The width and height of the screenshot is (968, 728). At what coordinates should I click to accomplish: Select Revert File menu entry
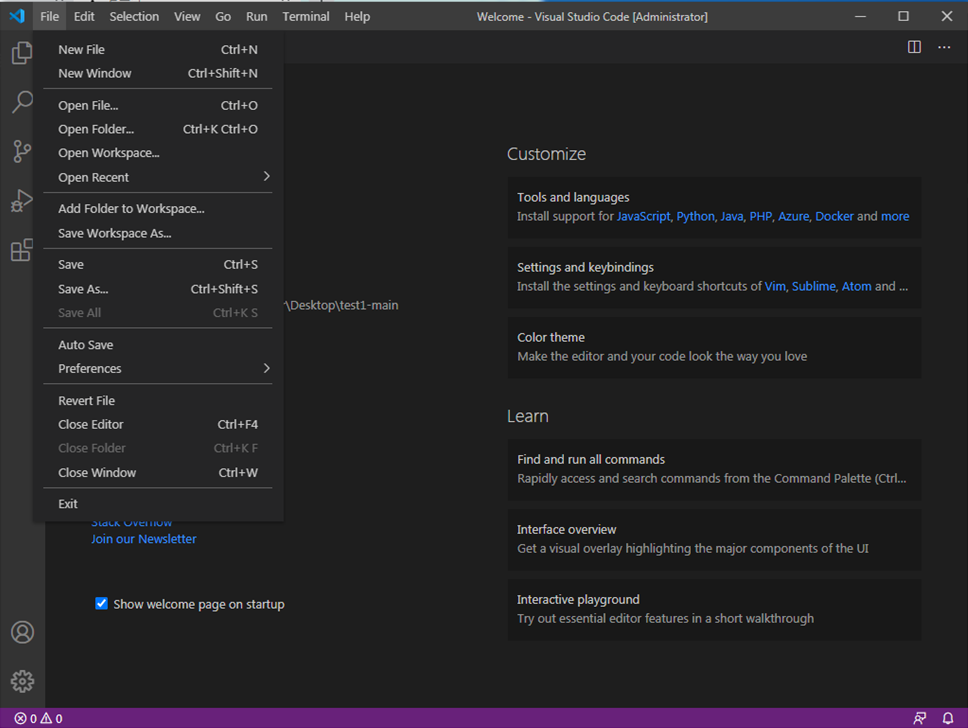(158, 401)
